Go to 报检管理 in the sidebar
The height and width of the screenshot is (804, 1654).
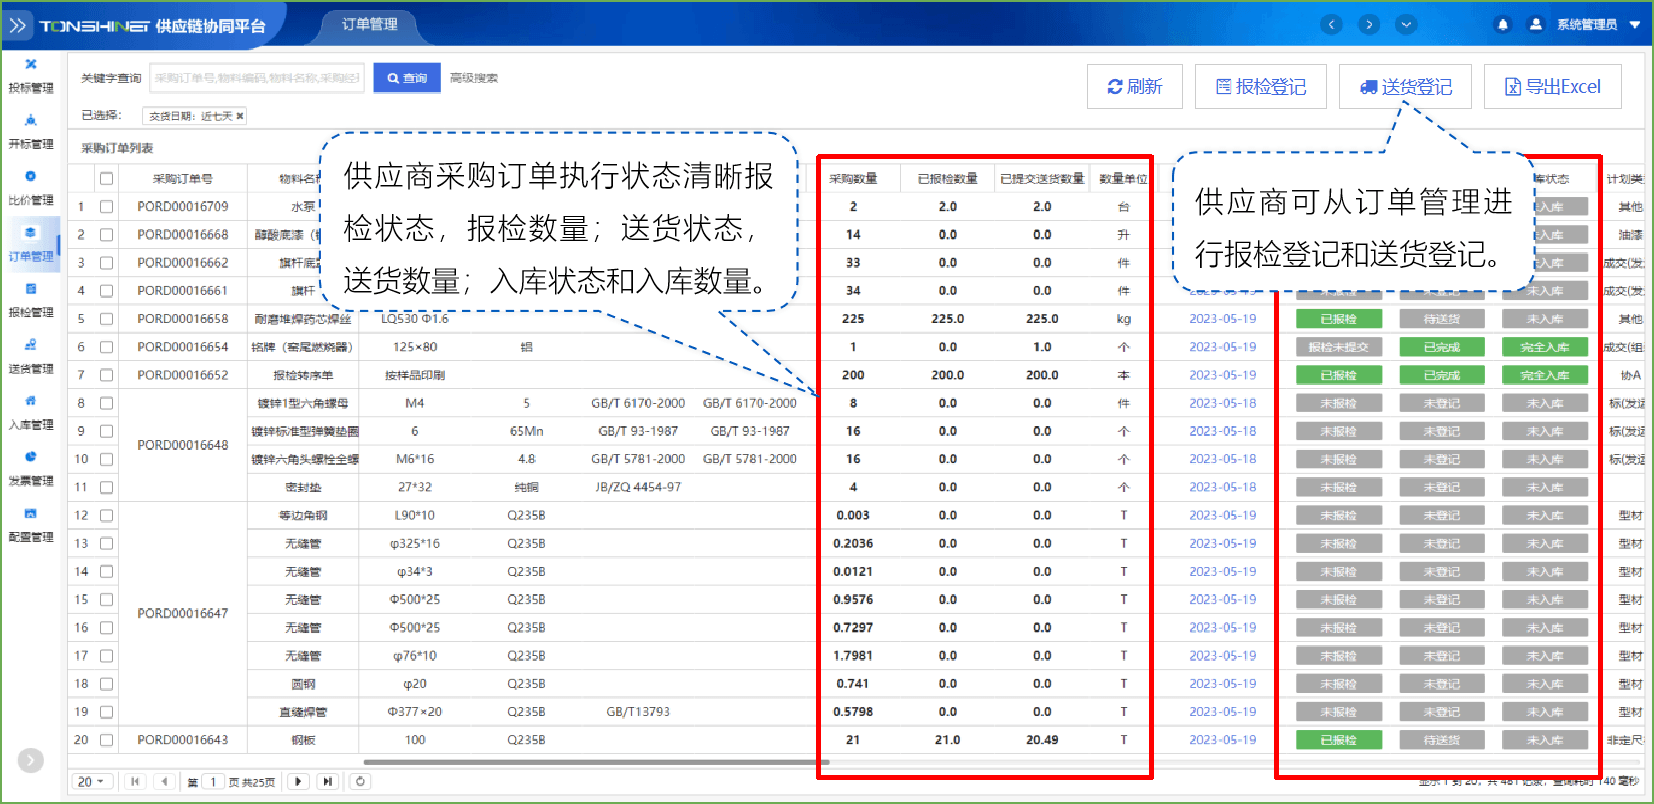[31, 300]
